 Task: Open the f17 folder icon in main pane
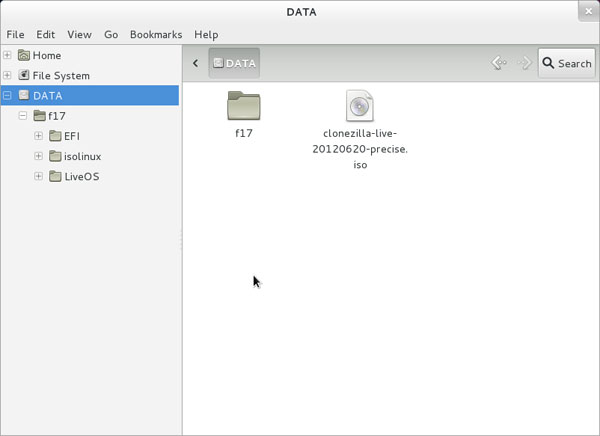[x=243, y=106]
